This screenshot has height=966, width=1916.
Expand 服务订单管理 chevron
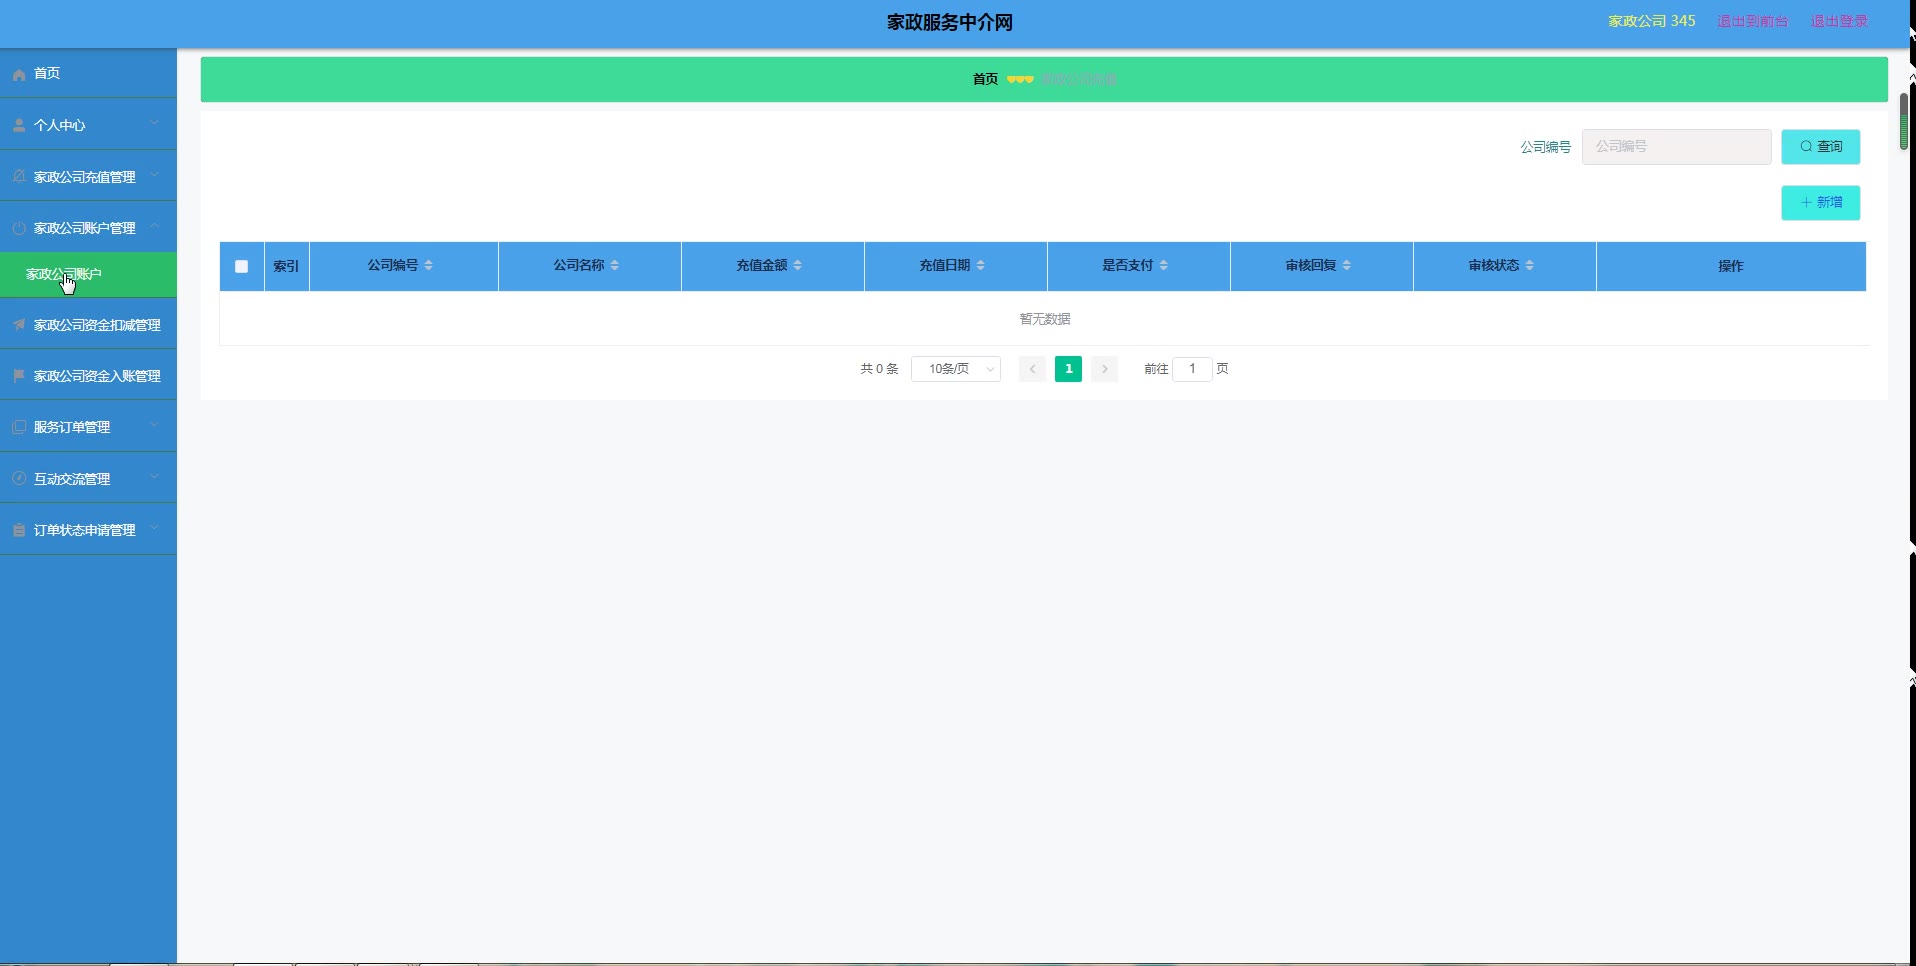click(x=155, y=425)
